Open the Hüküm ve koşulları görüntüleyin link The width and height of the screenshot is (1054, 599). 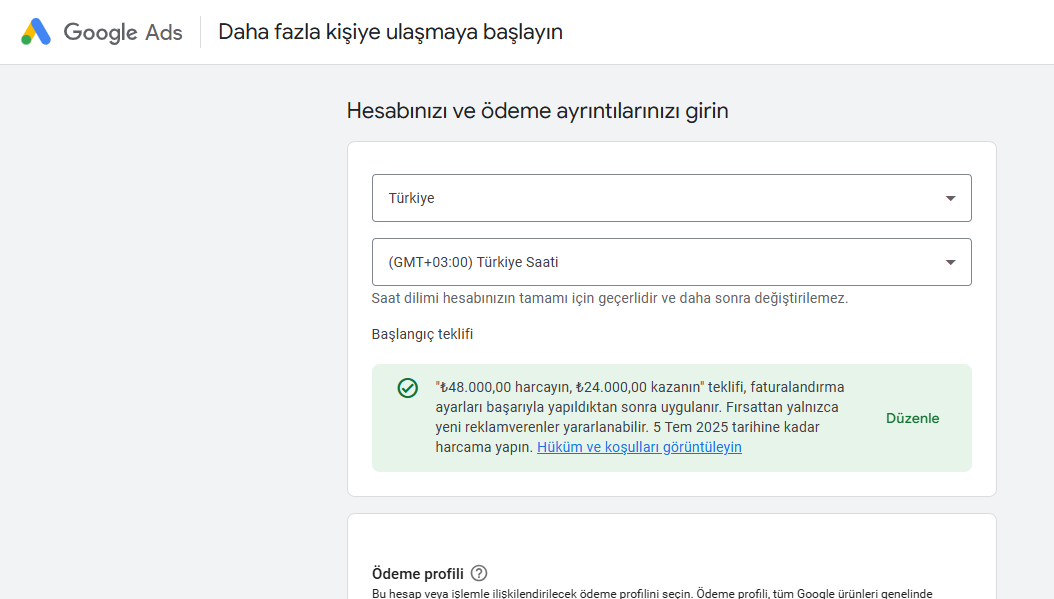(x=639, y=447)
